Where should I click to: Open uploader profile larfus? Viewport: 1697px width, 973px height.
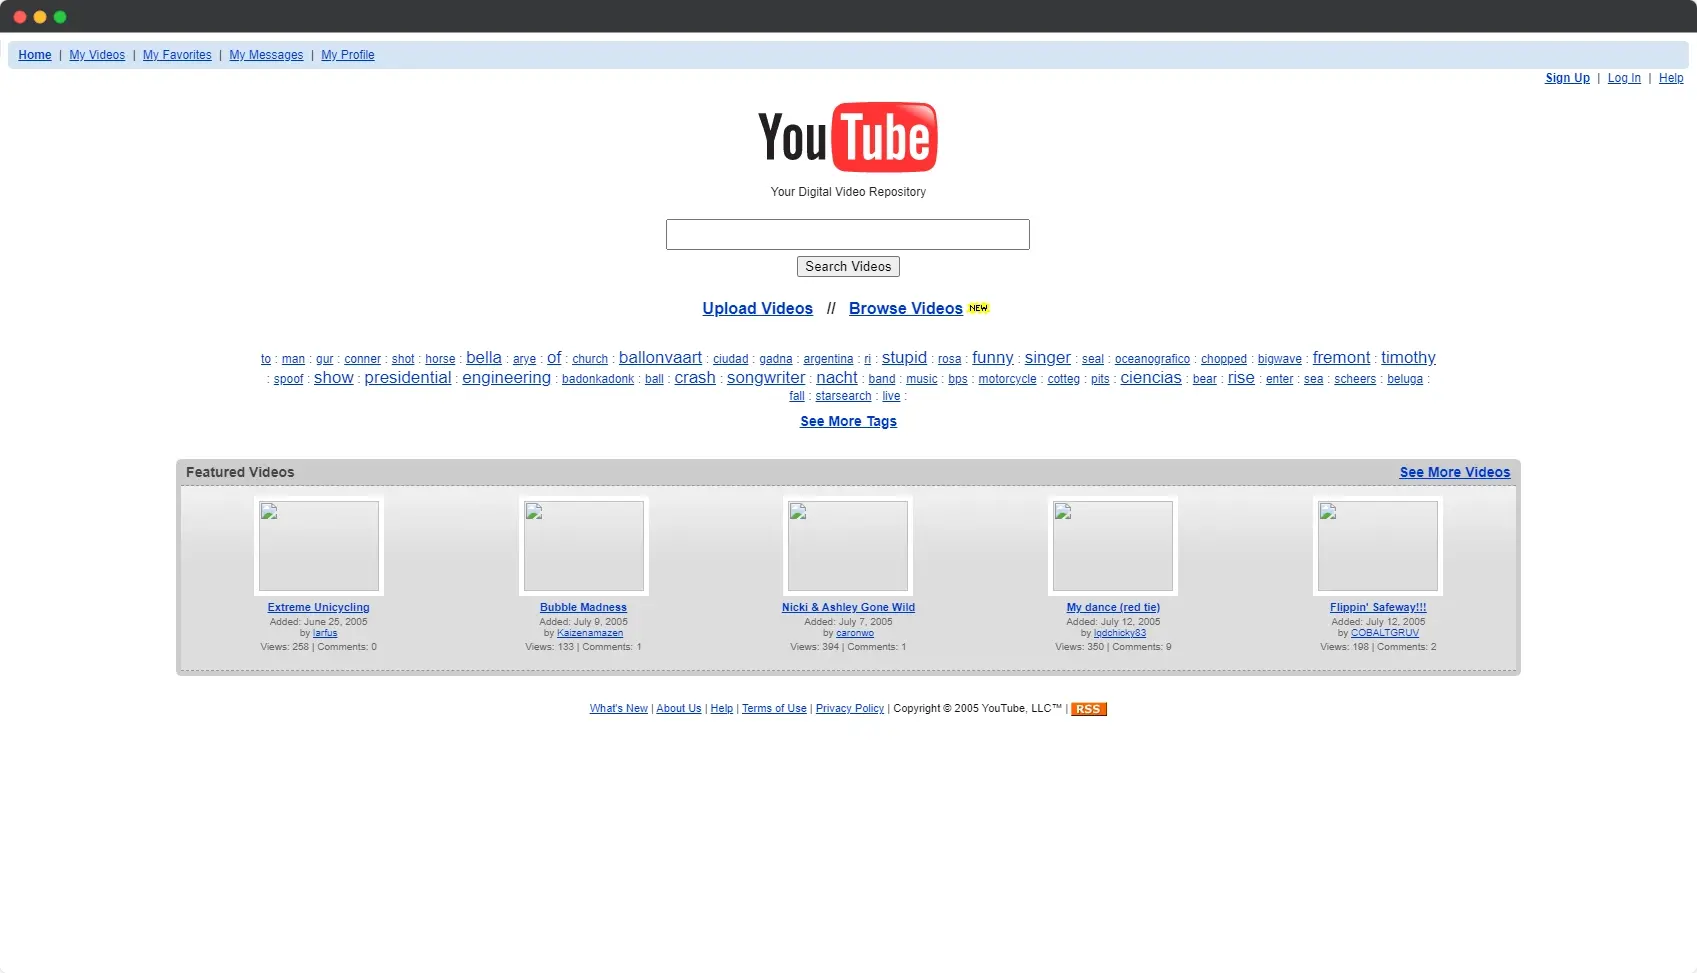325,633
